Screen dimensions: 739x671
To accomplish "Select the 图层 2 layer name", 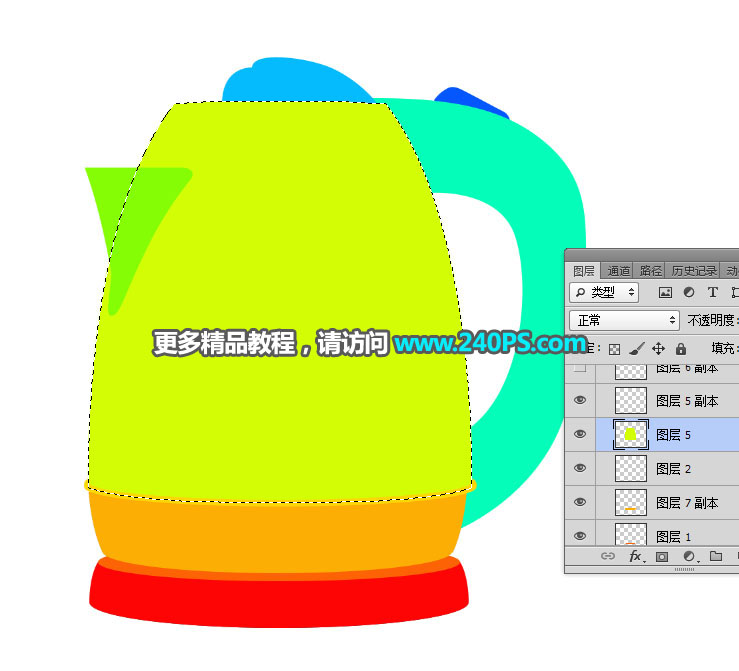I will point(673,469).
